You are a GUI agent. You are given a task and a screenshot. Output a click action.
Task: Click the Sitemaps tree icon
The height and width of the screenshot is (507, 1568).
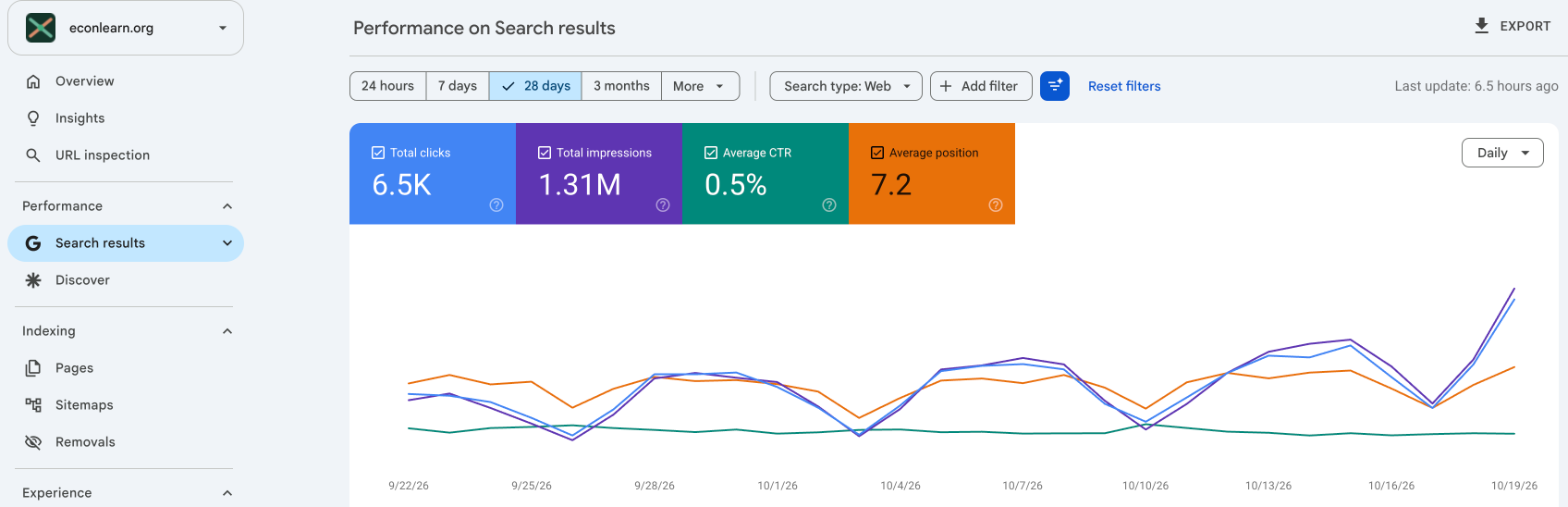[34, 405]
